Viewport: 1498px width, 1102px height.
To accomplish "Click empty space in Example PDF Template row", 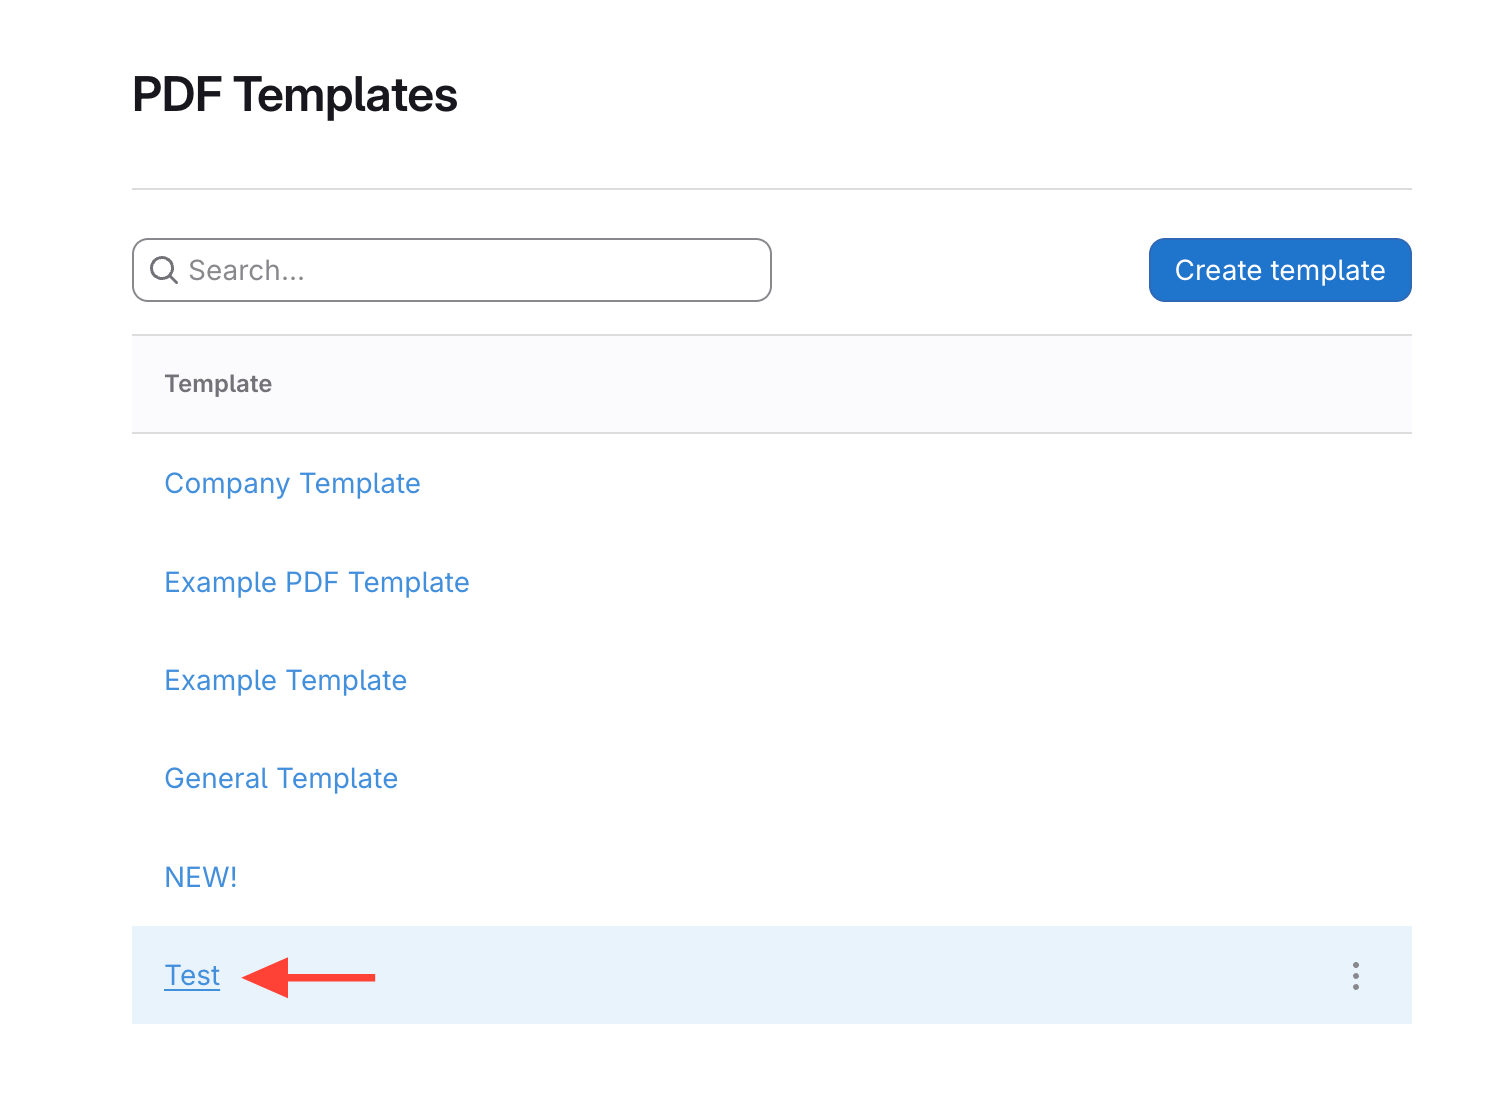I will (850, 582).
